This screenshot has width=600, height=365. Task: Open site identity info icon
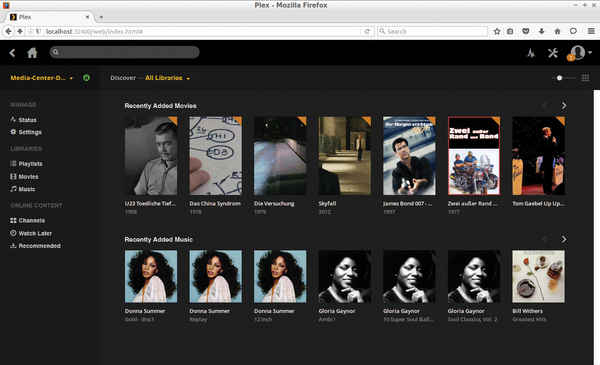coord(31,31)
